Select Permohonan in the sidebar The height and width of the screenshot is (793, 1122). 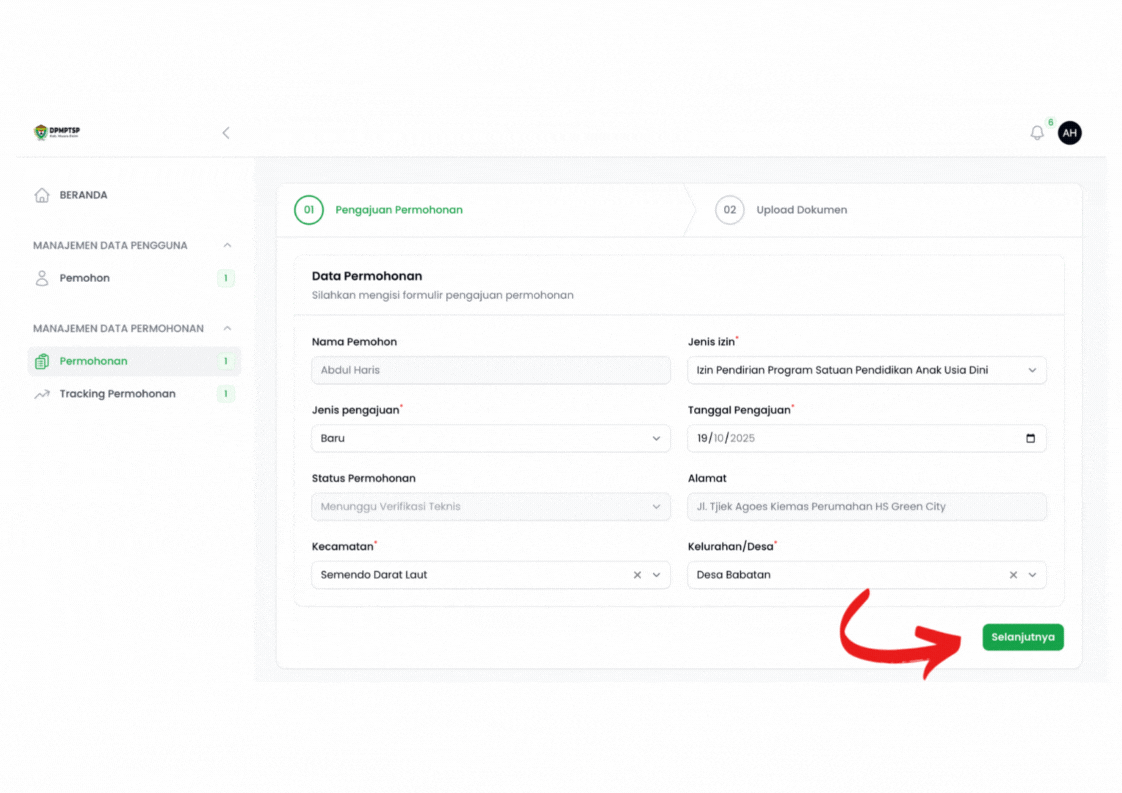(94, 361)
